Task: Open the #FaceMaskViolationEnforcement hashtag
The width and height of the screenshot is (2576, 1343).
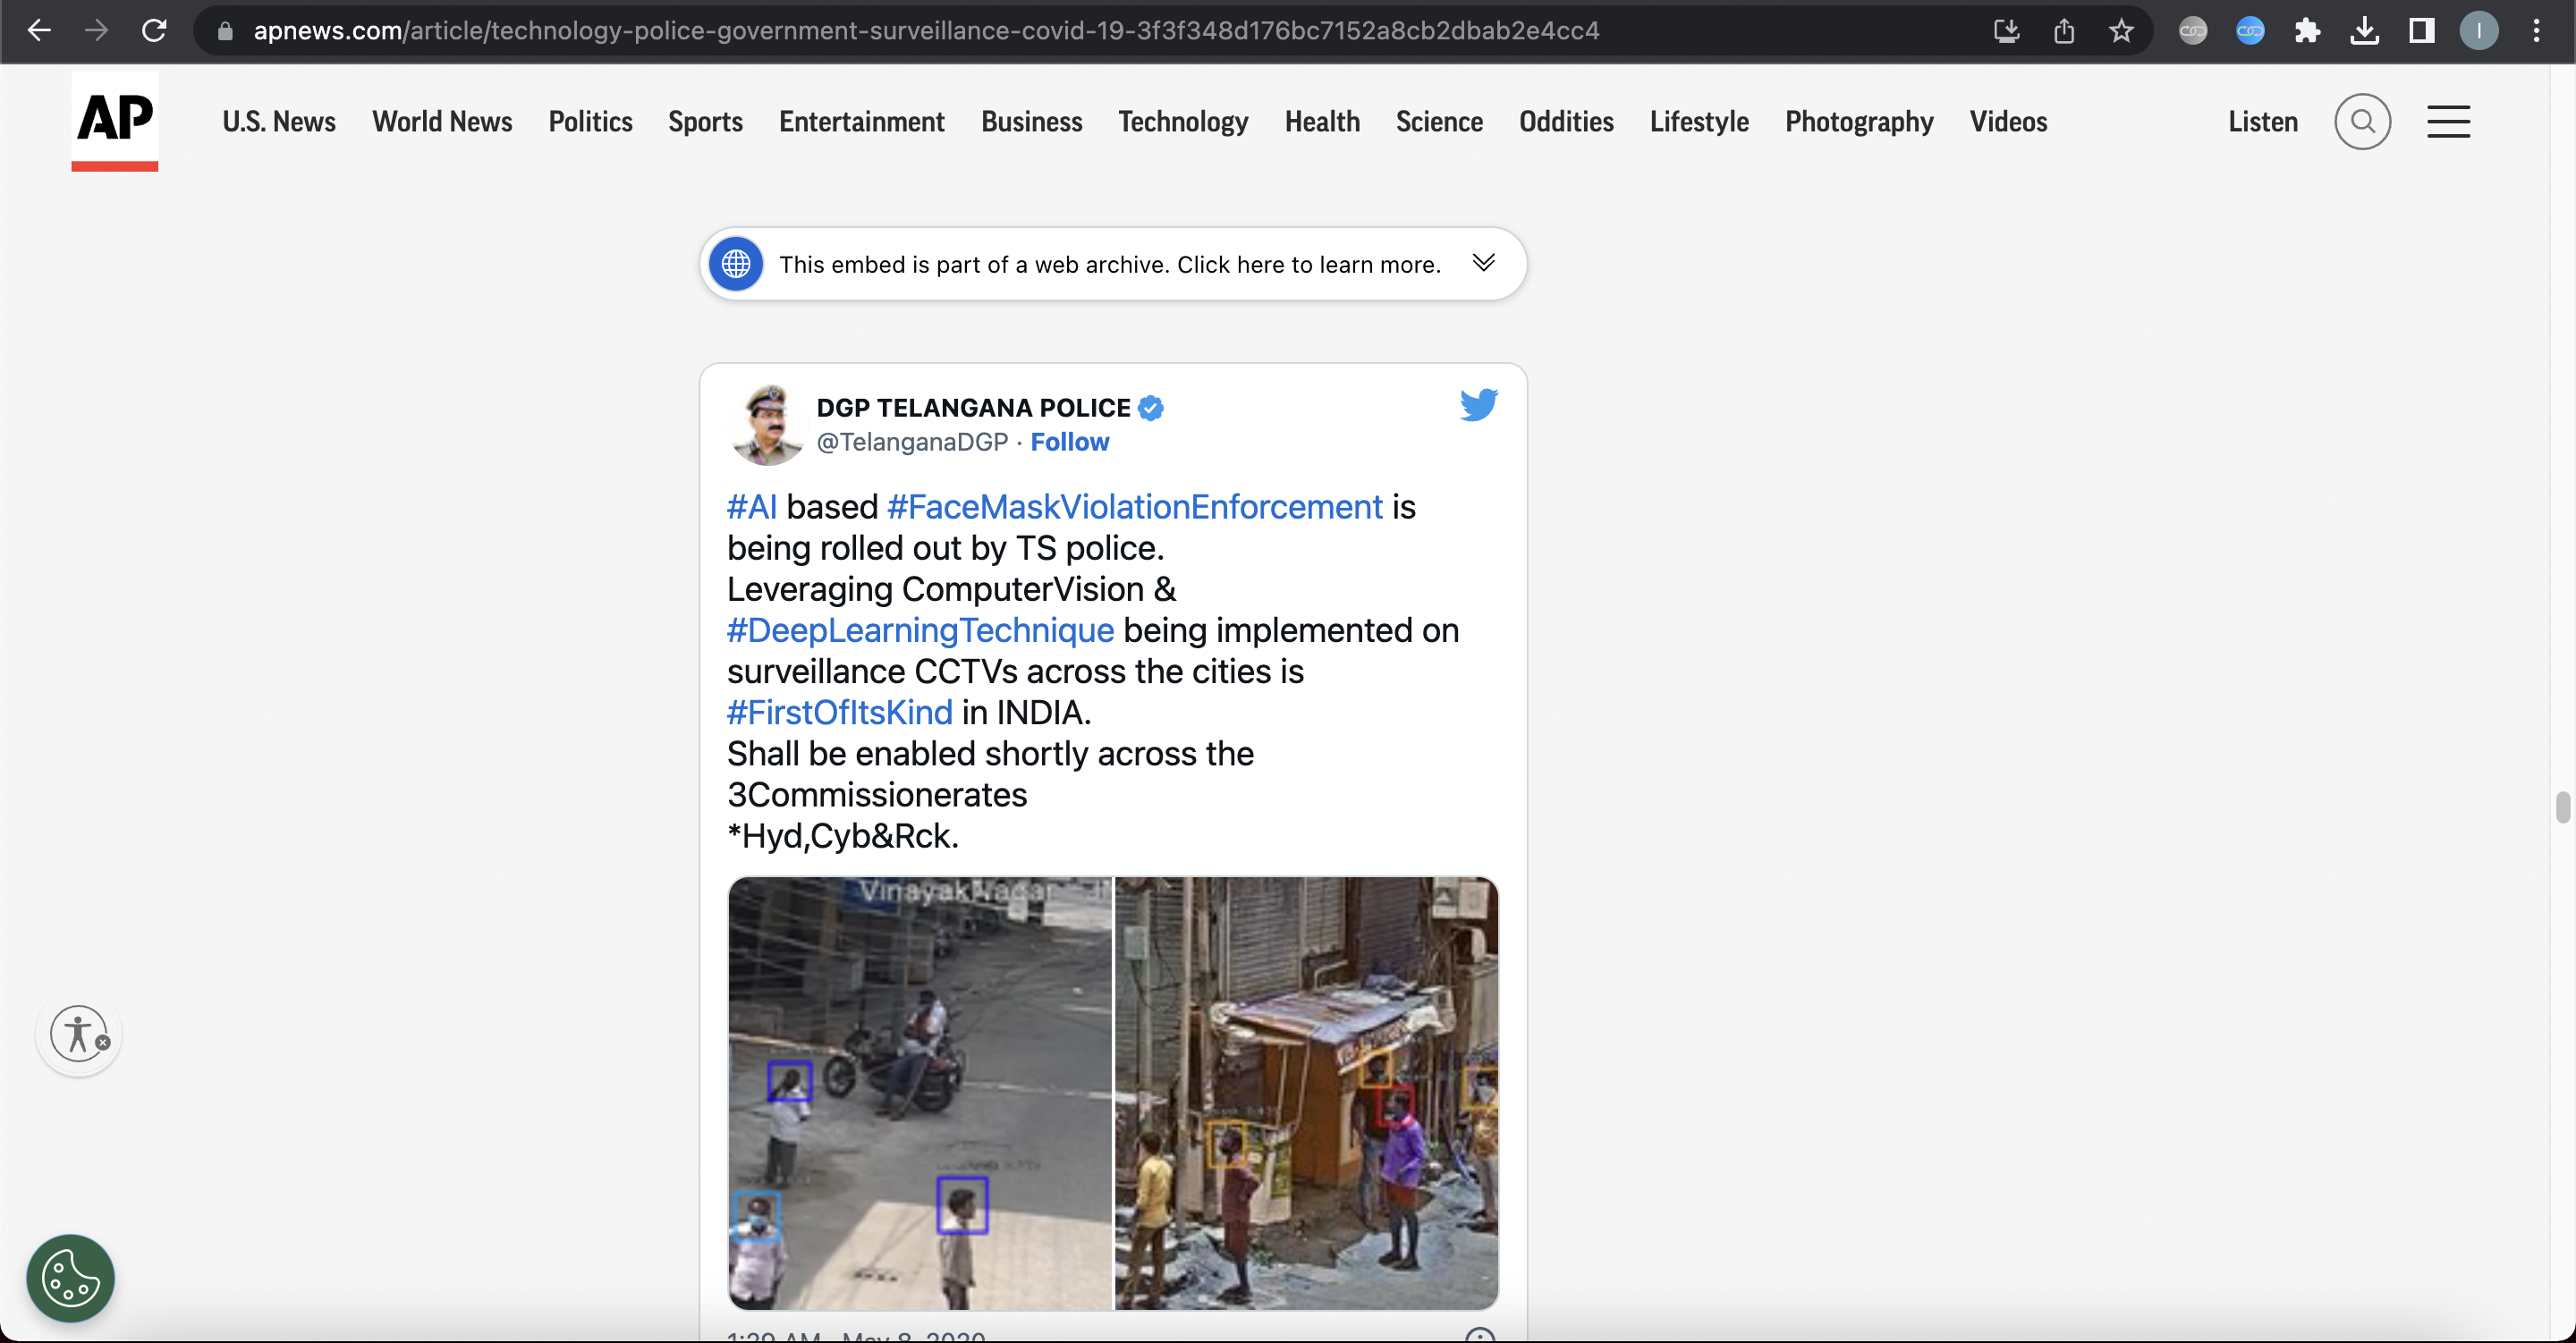Action: pyautogui.click(x=1134, y=507)
